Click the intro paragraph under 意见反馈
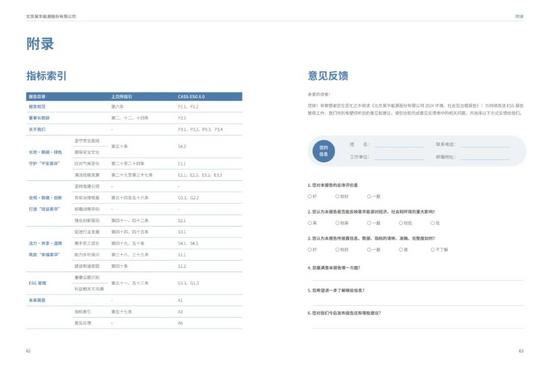 416,109
